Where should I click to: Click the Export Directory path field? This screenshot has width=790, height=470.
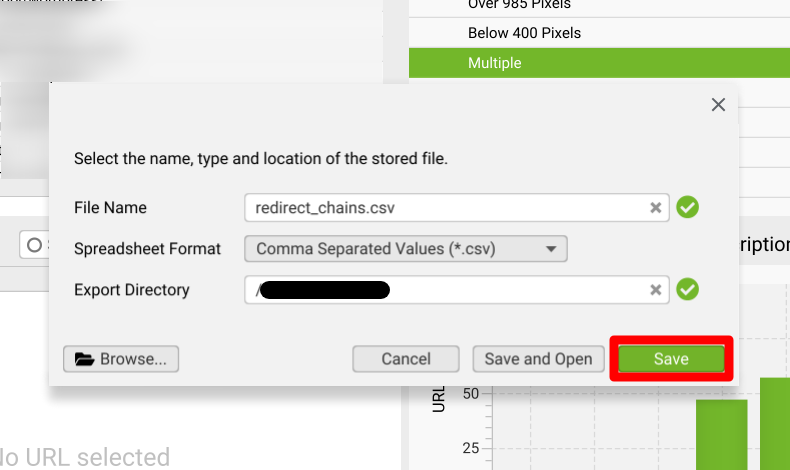pos(445,290)
